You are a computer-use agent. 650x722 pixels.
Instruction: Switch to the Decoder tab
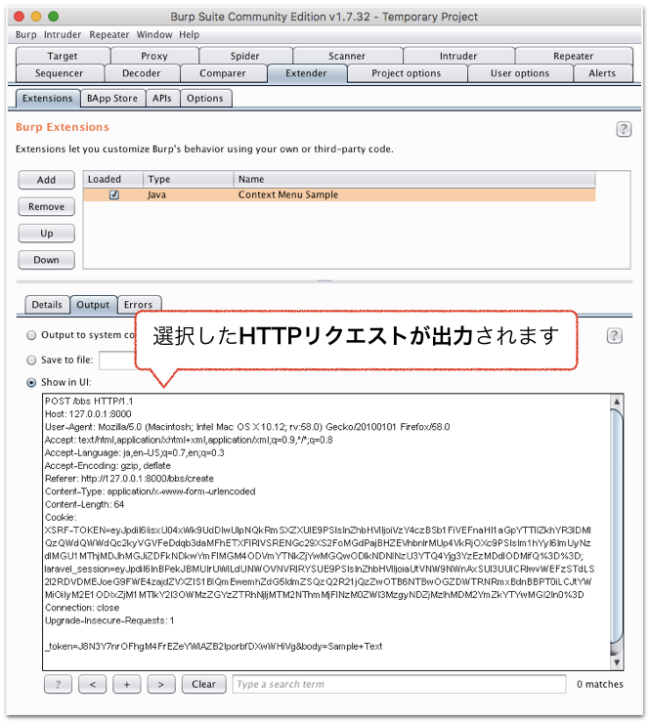click(141, 73)
